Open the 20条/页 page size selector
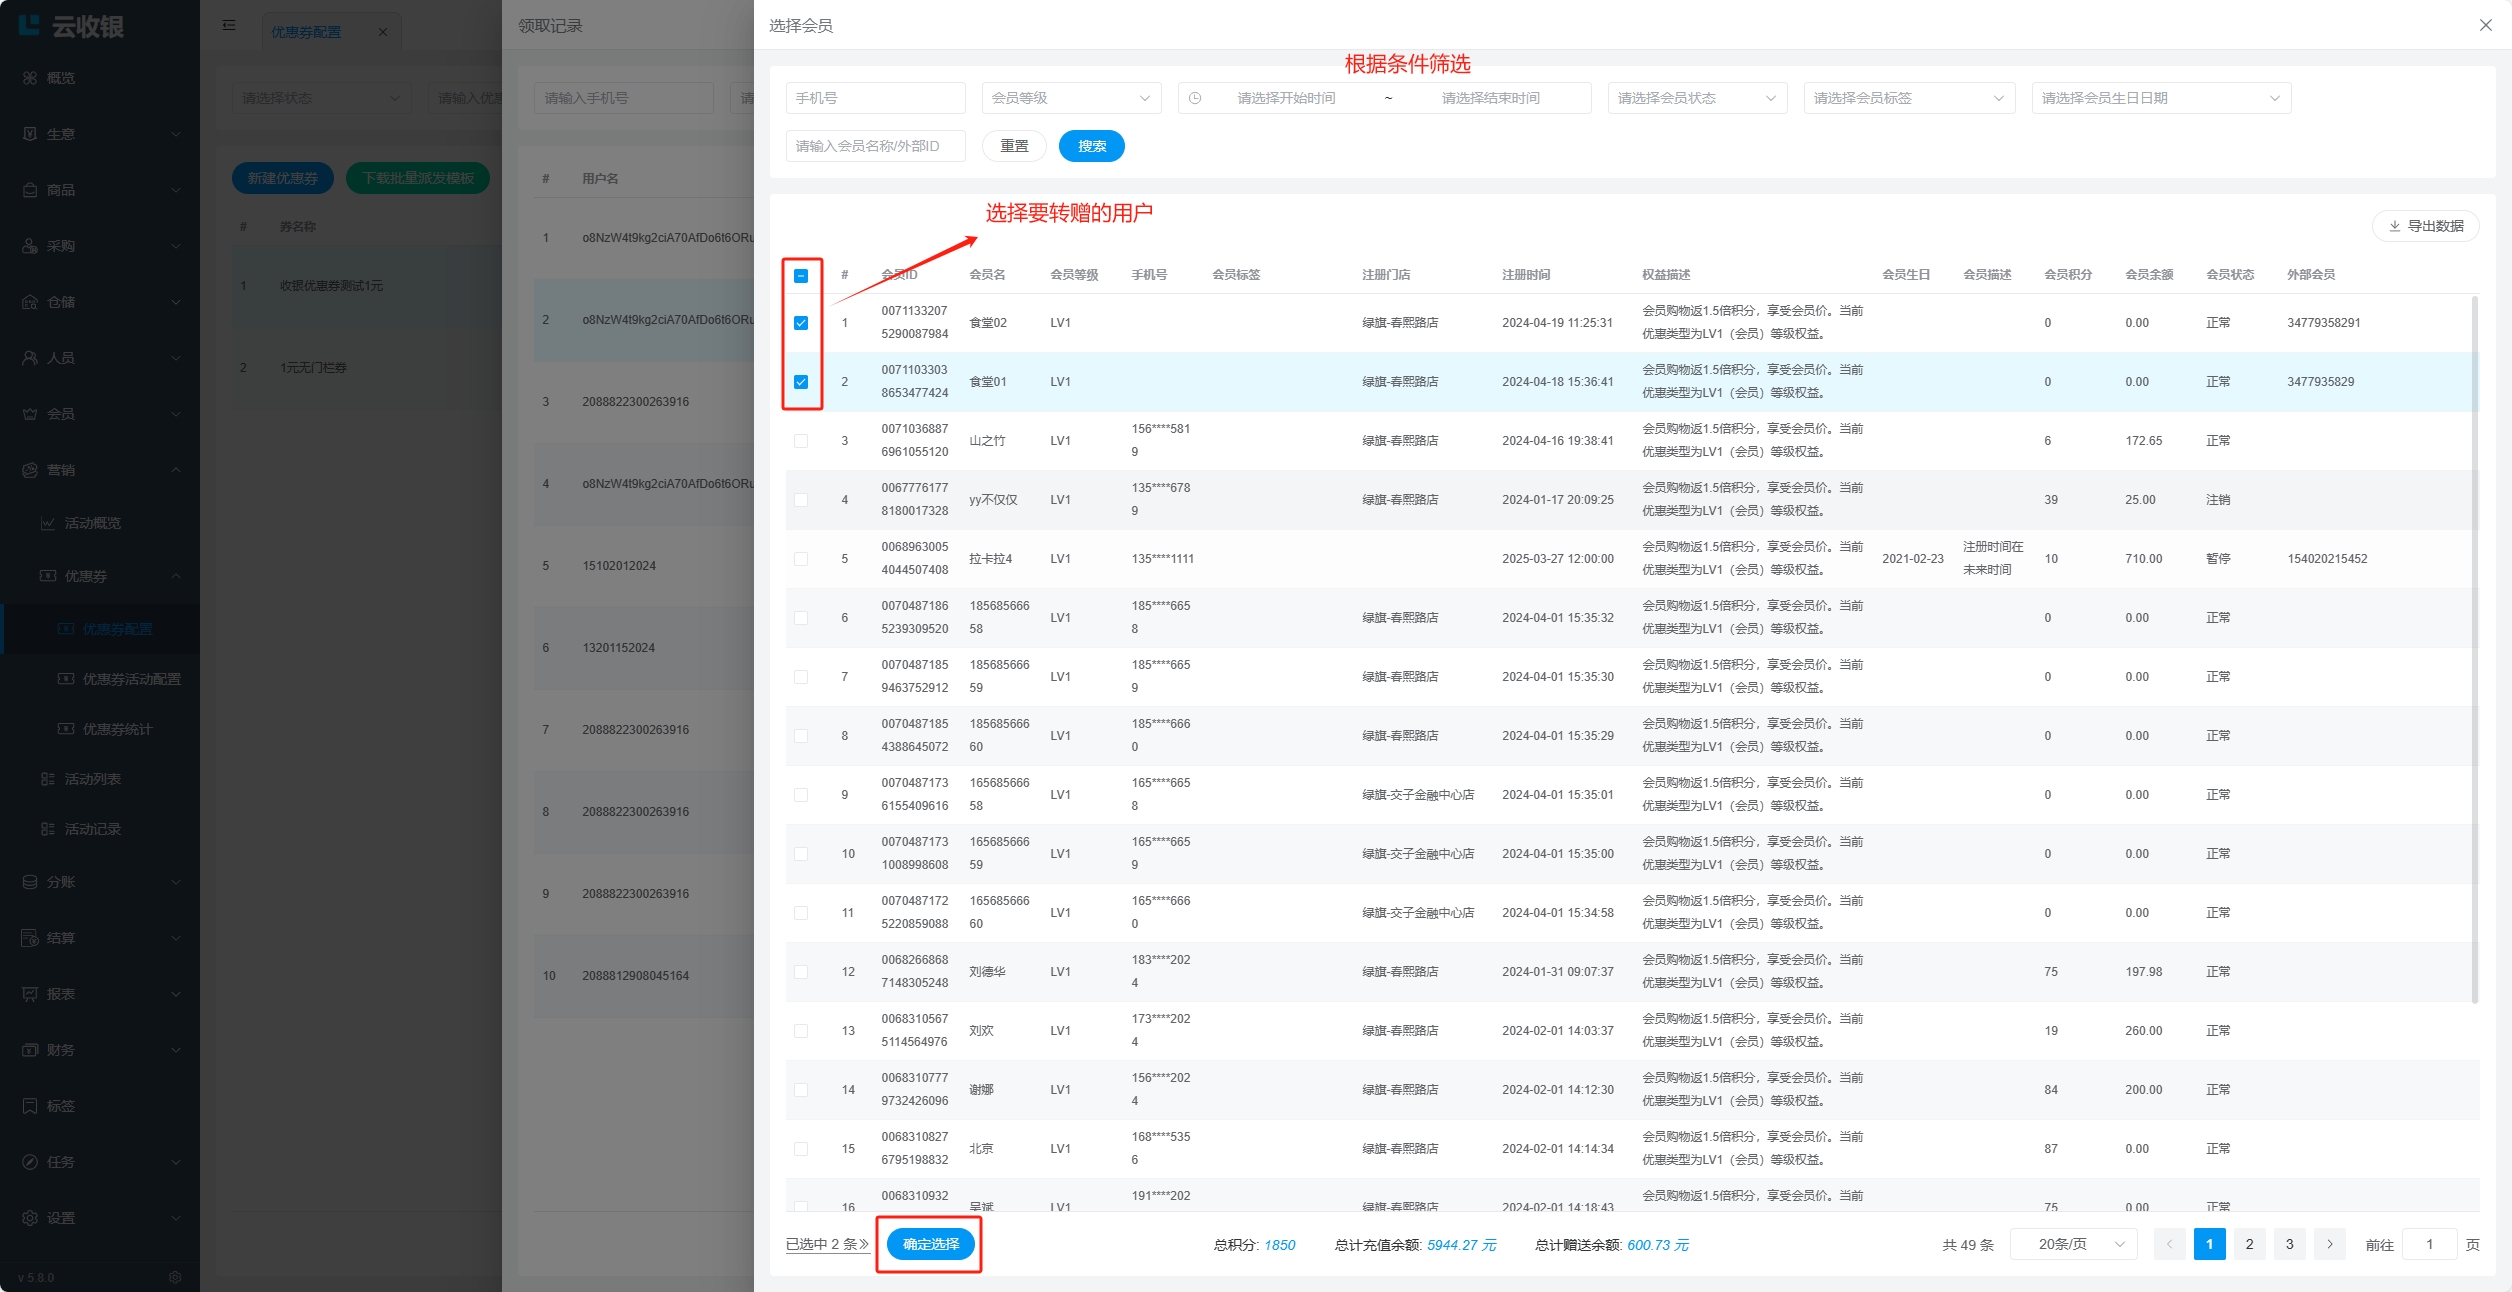 [2073, 1244]
